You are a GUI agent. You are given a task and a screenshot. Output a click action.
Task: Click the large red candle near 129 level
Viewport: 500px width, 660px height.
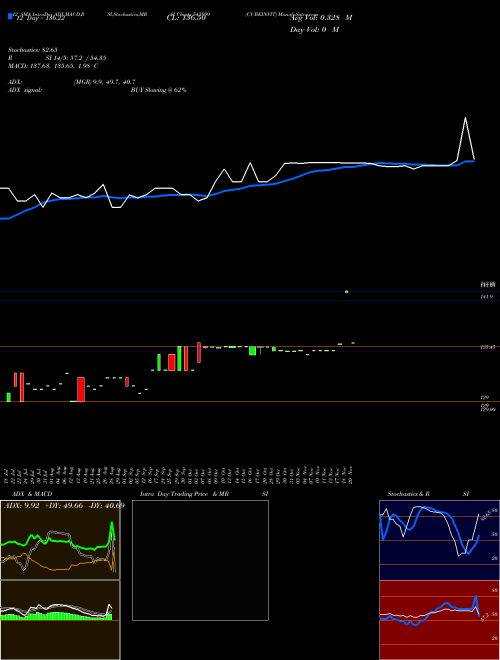[x=81, y=389]
